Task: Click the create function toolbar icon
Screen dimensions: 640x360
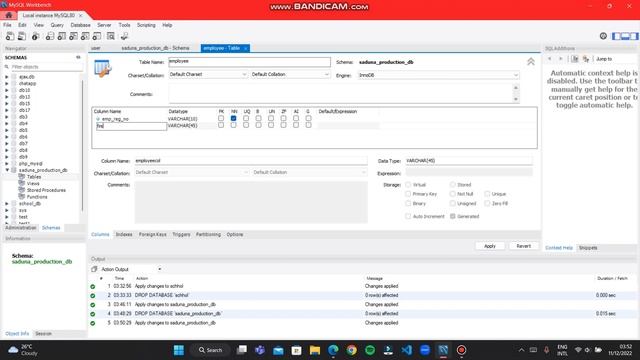Action: (97, 36)
